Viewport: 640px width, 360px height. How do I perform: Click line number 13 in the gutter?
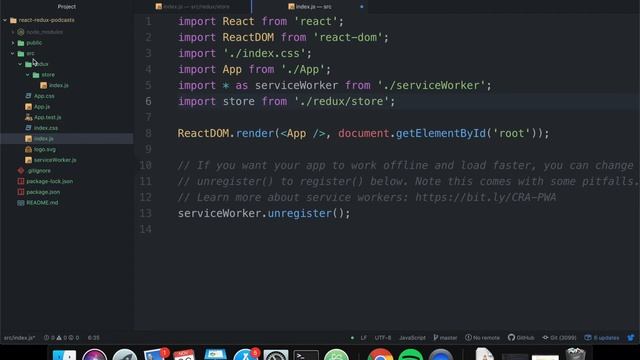(145, 213)
